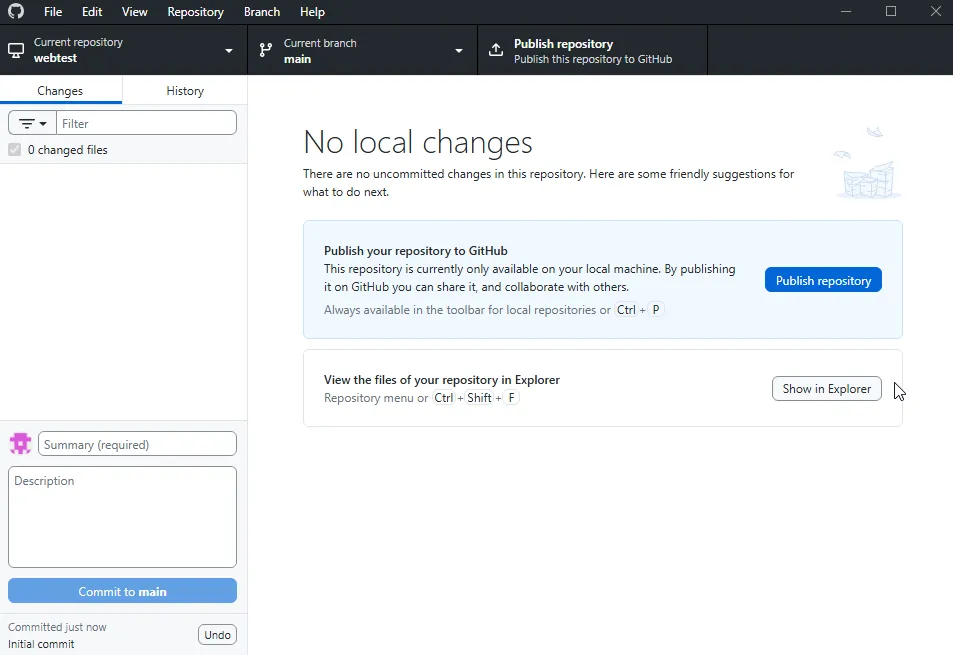
Task: Undo the Initial commit
Action: tap(217, 634)
